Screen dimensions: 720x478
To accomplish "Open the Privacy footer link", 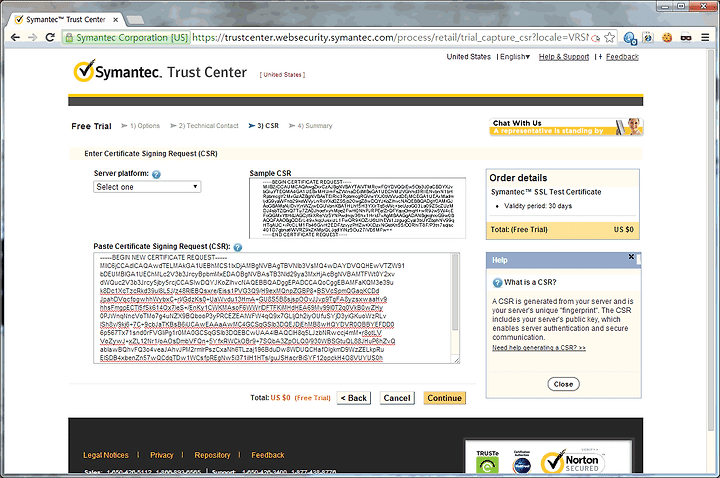I will [x=162, y=455].
